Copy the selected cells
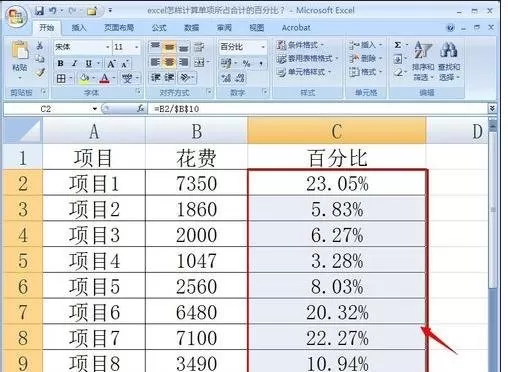This screenshot has height=372, width=508. 40,59
